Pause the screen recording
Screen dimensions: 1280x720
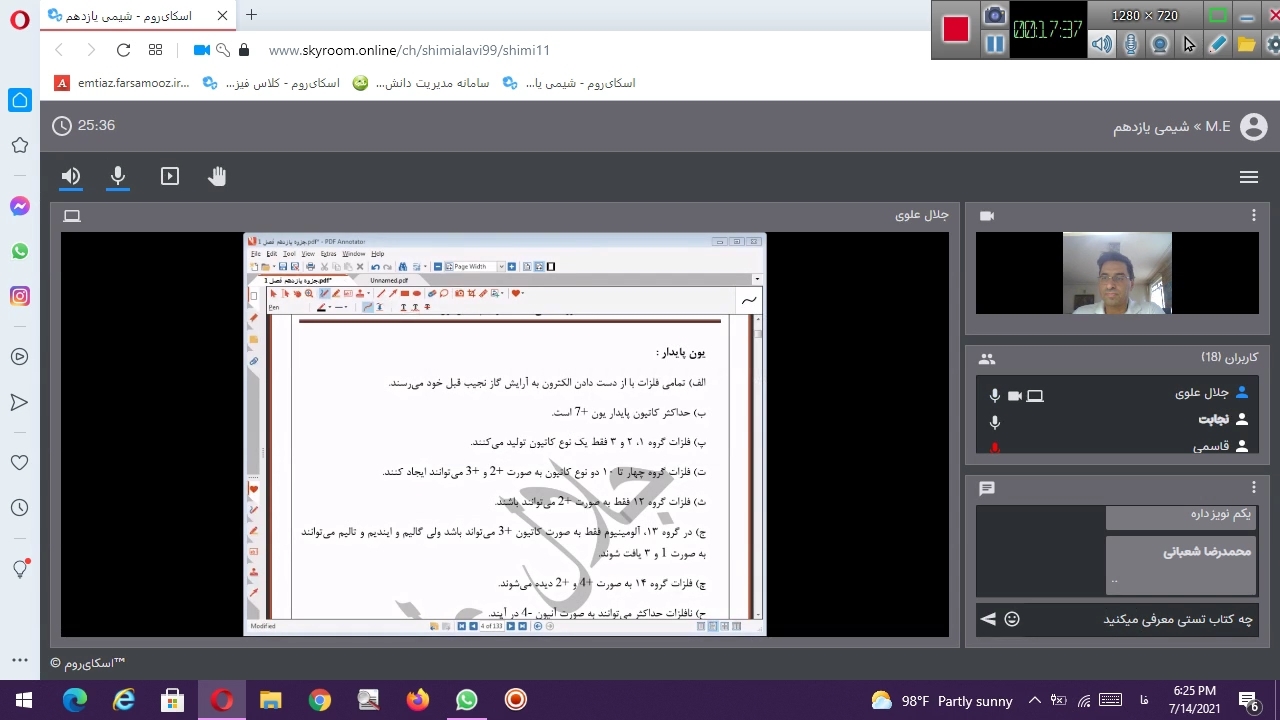click(x=994, y=44)
